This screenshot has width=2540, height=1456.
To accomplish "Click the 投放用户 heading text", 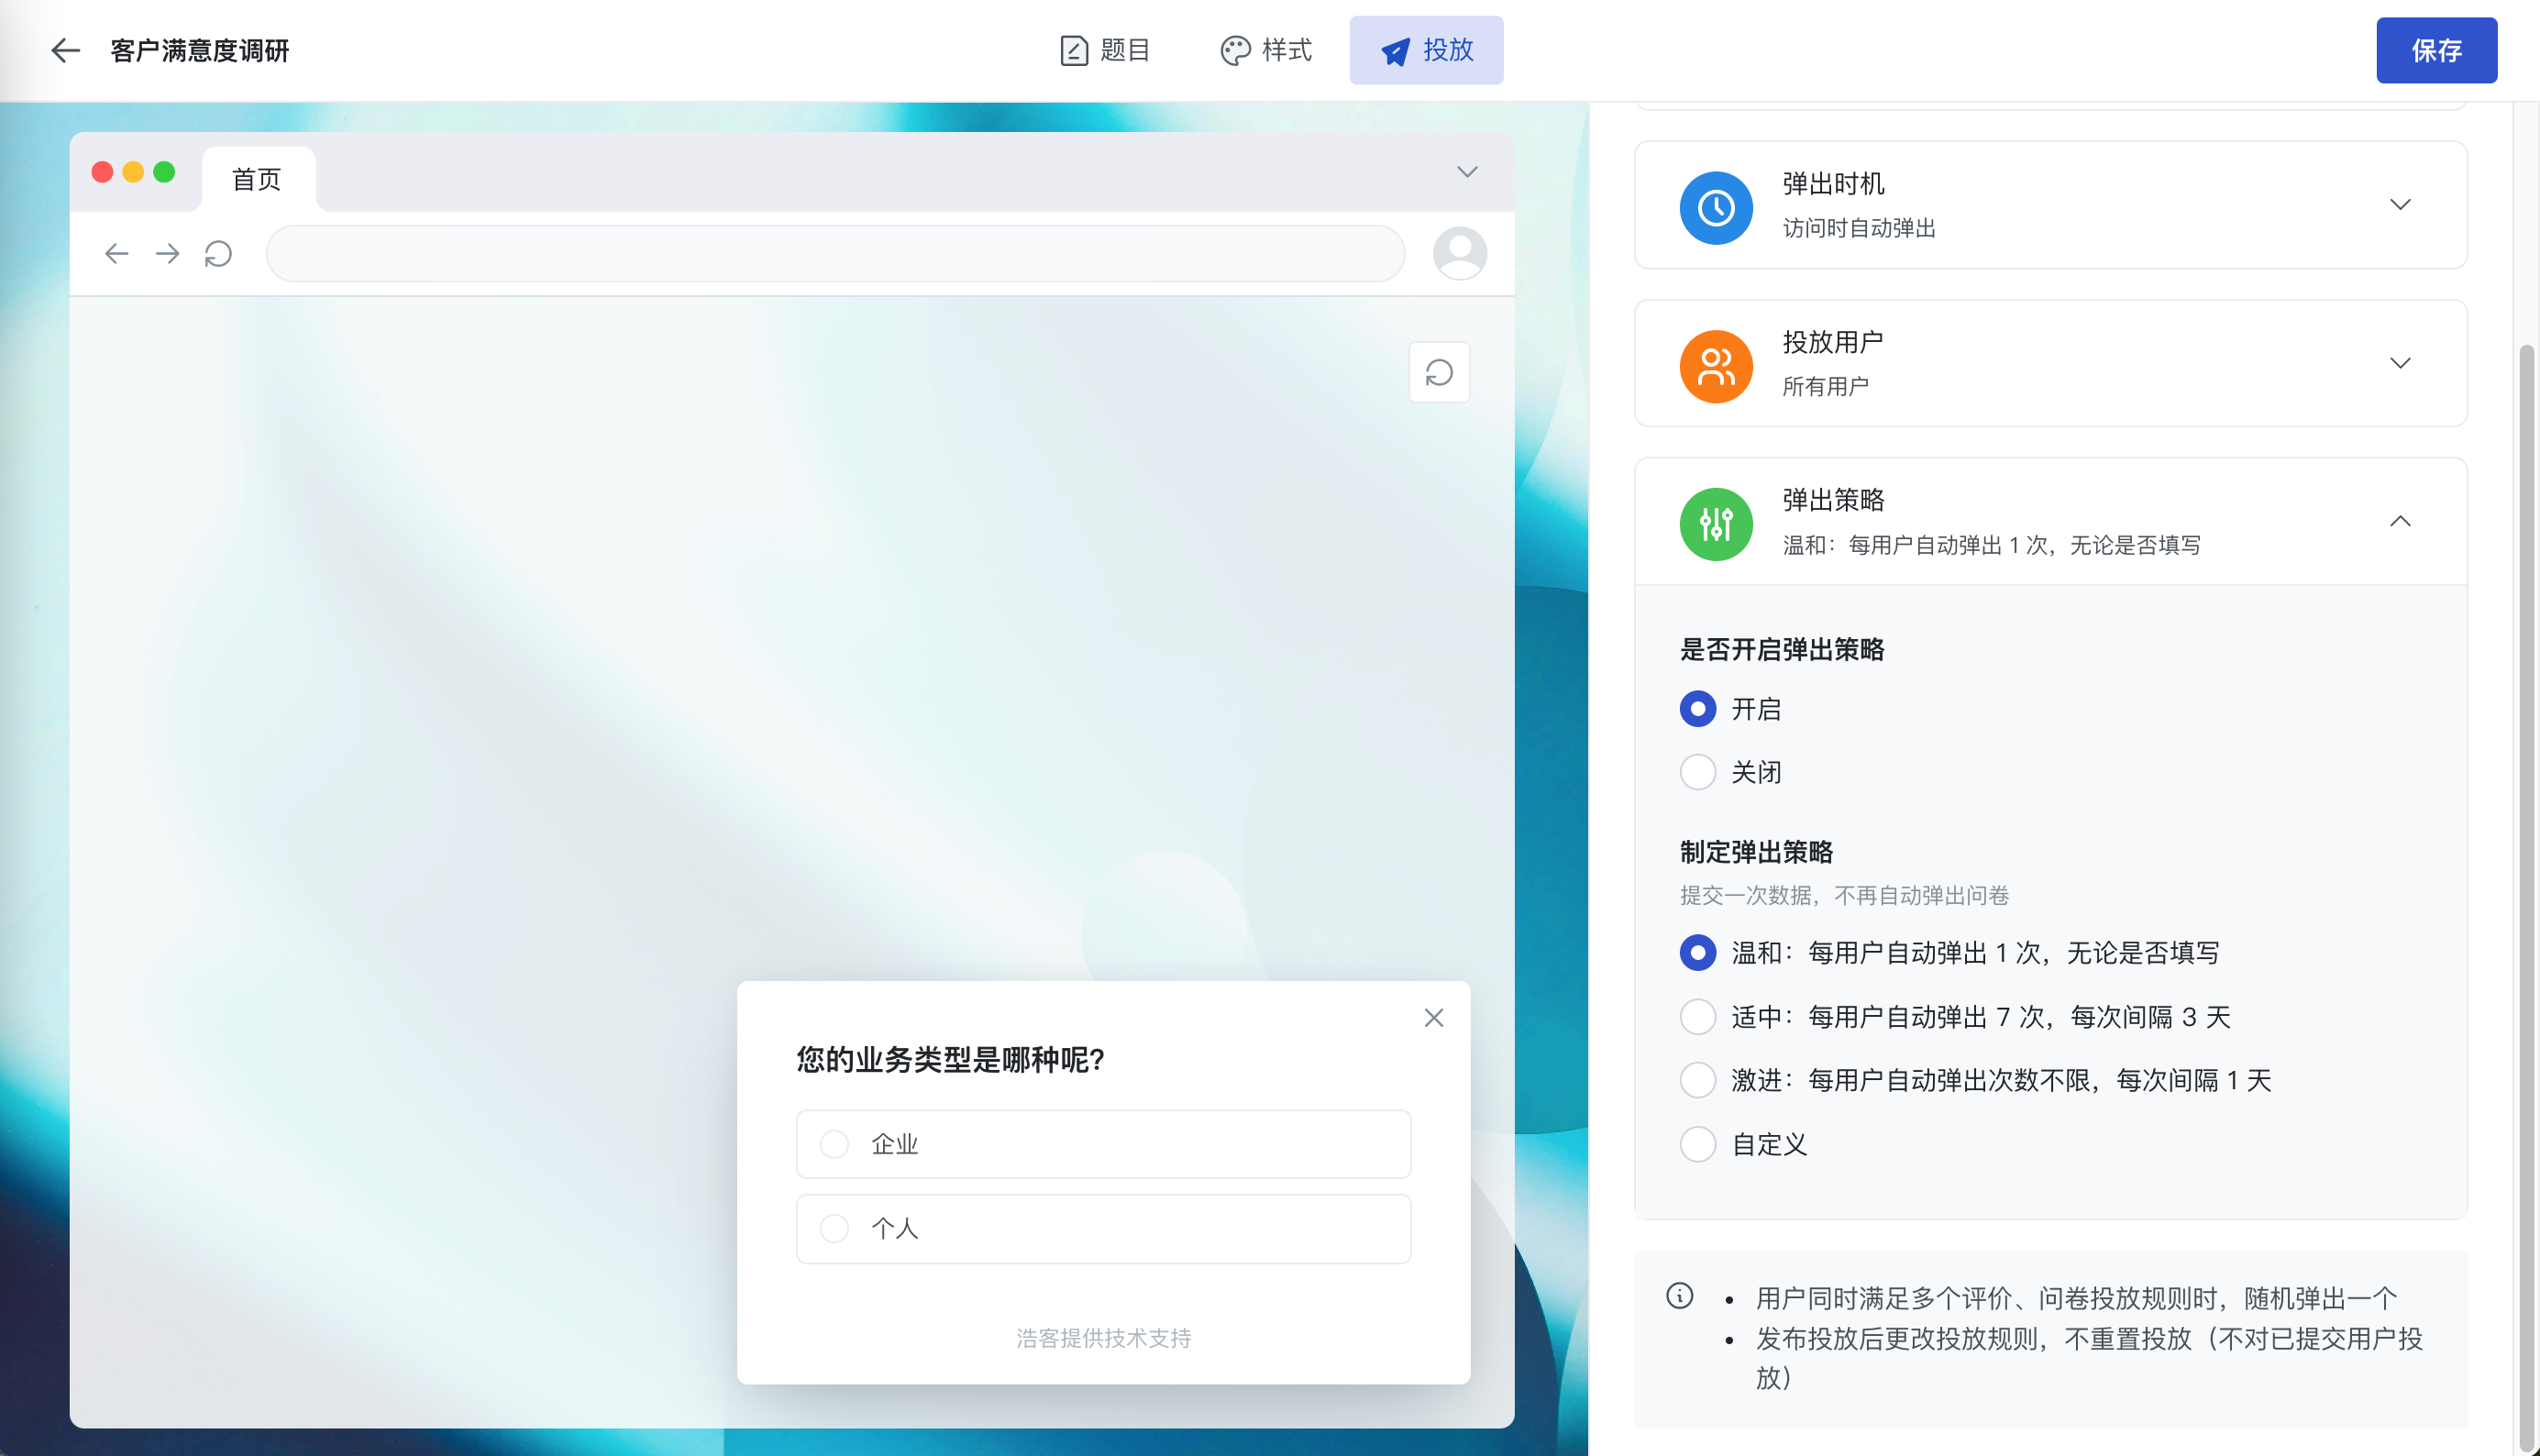I will [x=1833, y=342].
